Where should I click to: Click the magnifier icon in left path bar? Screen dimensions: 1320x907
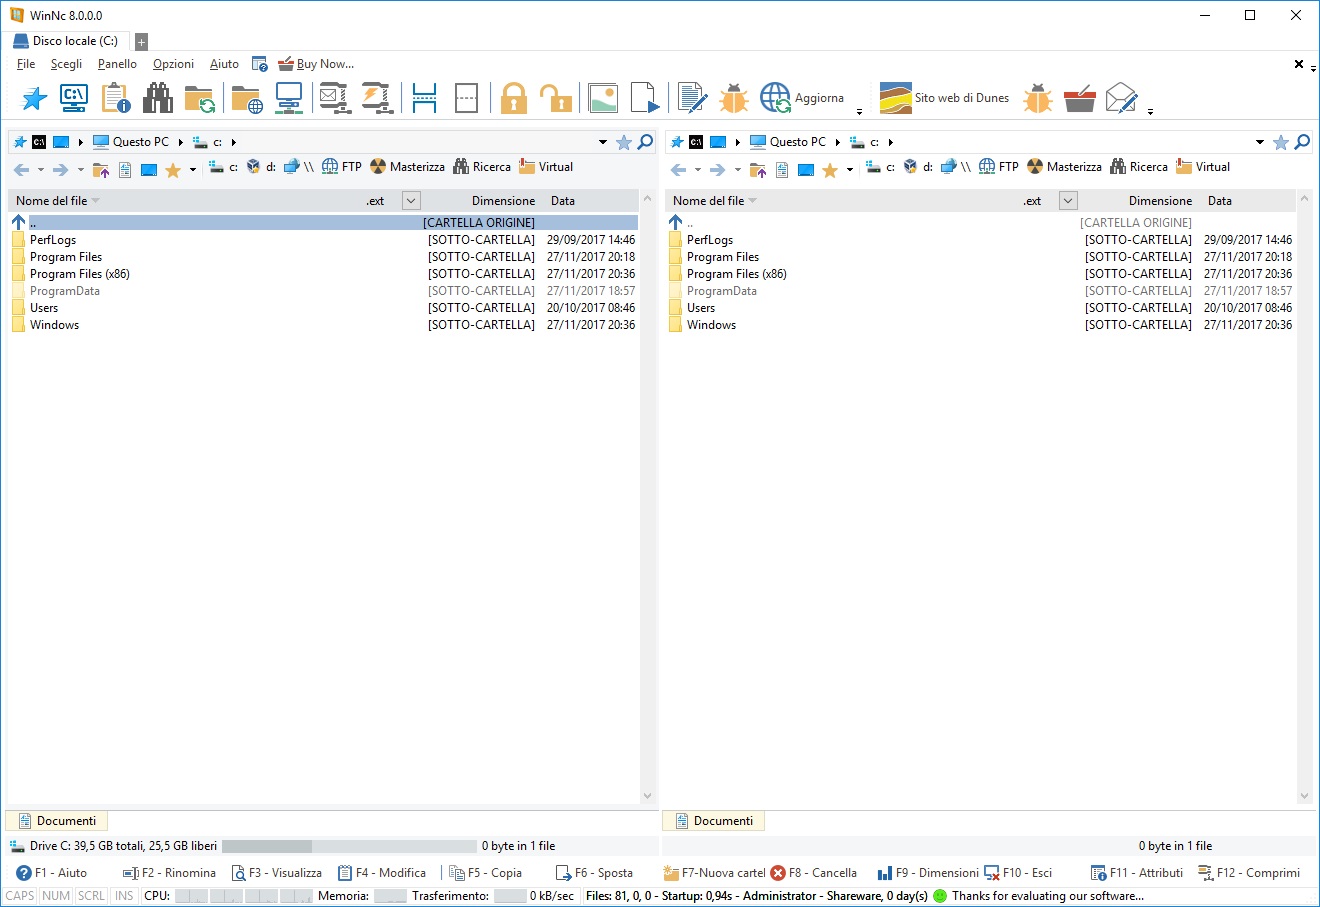click(646, 142)
